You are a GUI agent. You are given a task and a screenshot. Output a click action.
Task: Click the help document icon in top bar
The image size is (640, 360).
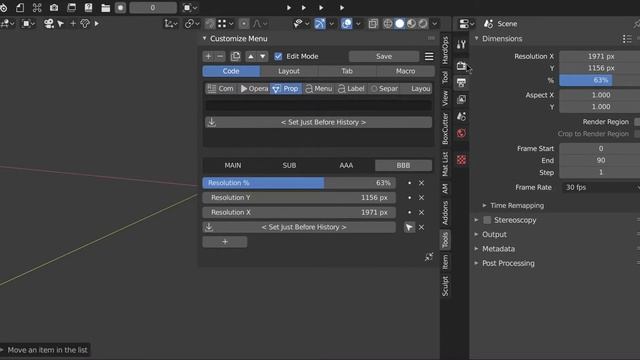coord(88,7)
